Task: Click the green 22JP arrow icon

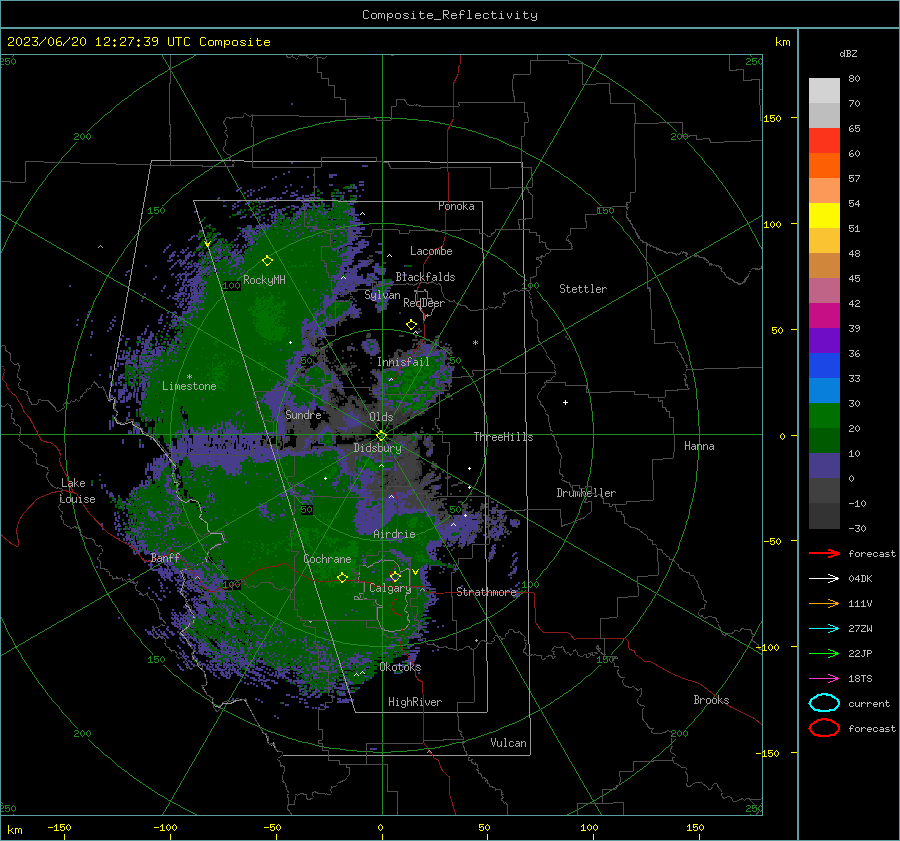Action: [824, 653]
